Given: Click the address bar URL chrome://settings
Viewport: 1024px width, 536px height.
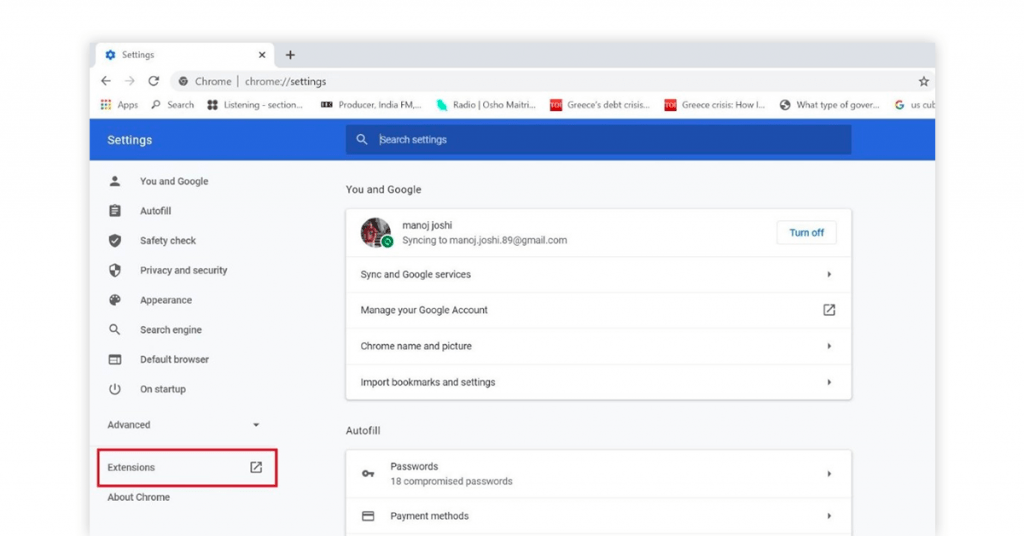Looking at the screenshot, I should tap(285, 82).
